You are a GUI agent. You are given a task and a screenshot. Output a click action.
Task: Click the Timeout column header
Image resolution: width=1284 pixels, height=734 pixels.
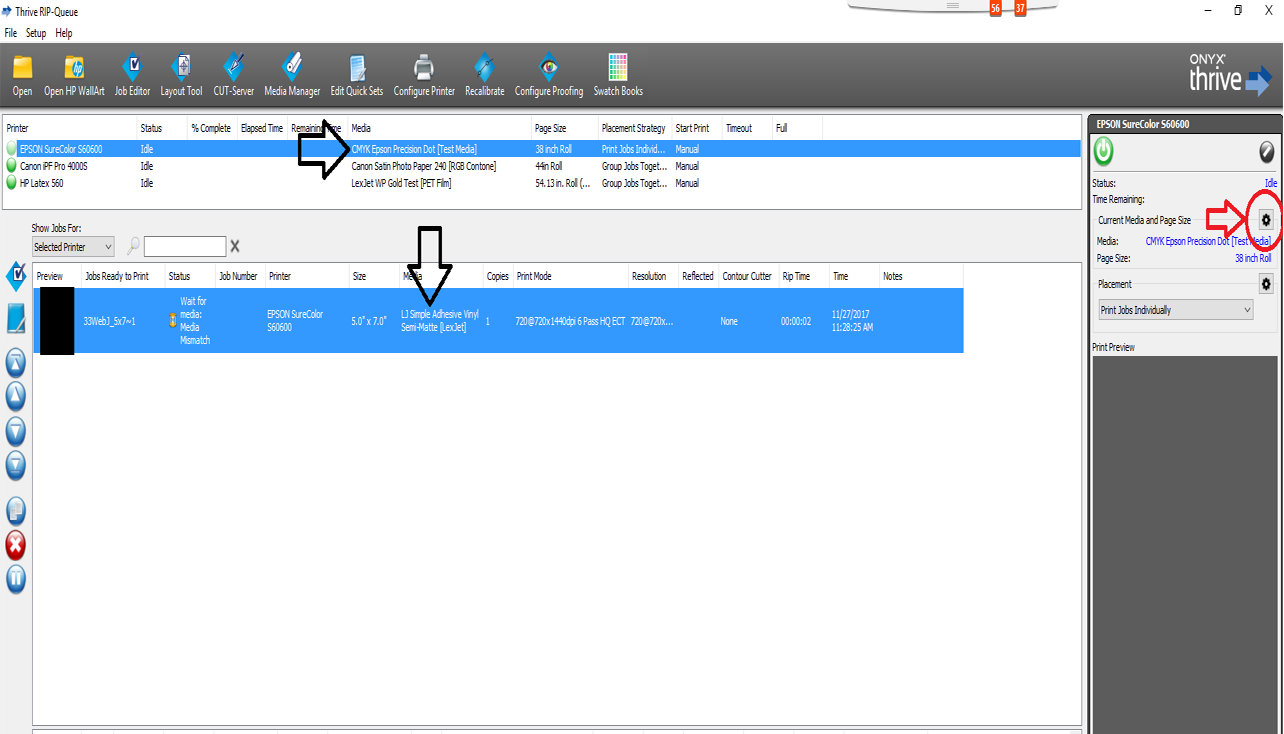click(747, 128)
